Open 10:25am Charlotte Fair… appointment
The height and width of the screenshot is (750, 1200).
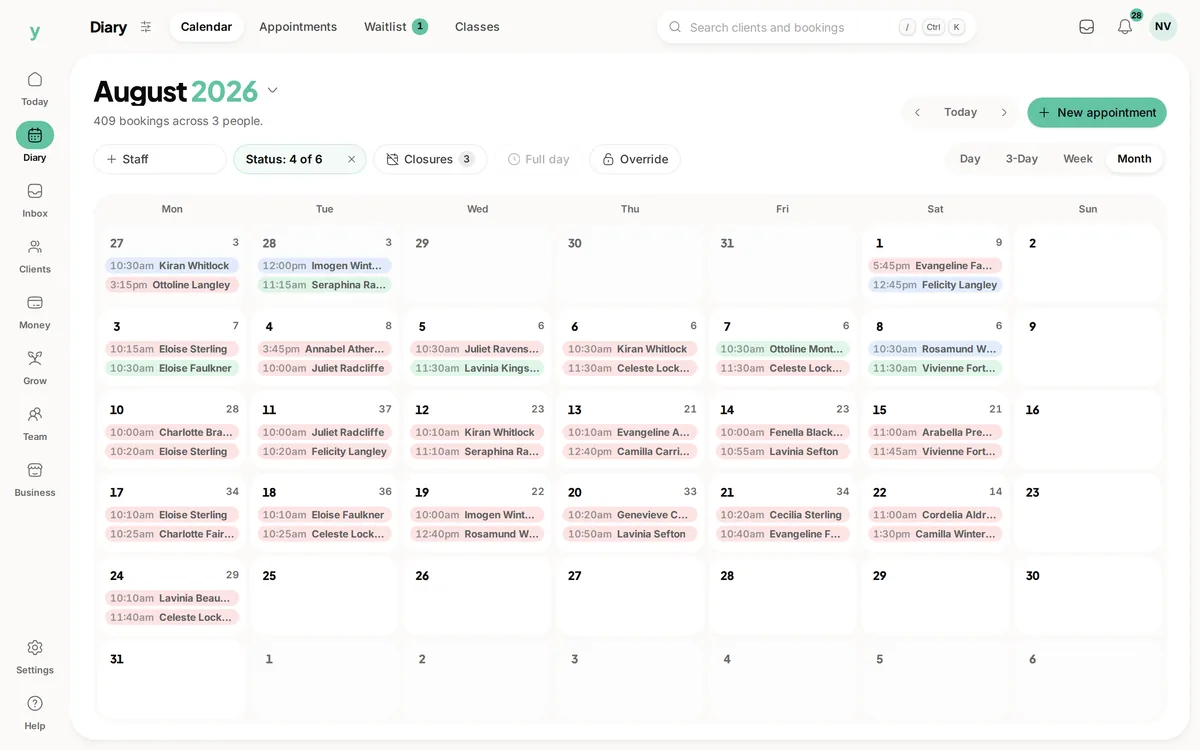pyautogui.click(x=172, y=534)
